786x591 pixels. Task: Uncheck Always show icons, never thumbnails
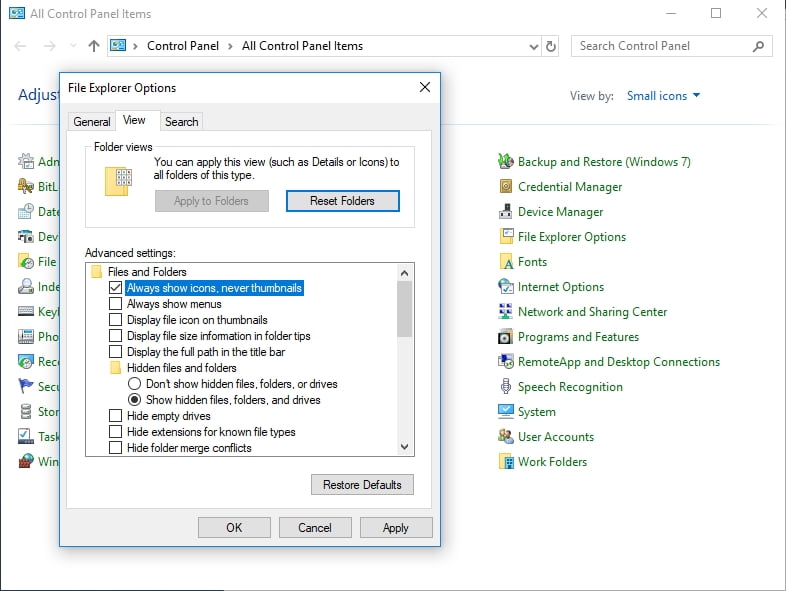click(116, 288)
